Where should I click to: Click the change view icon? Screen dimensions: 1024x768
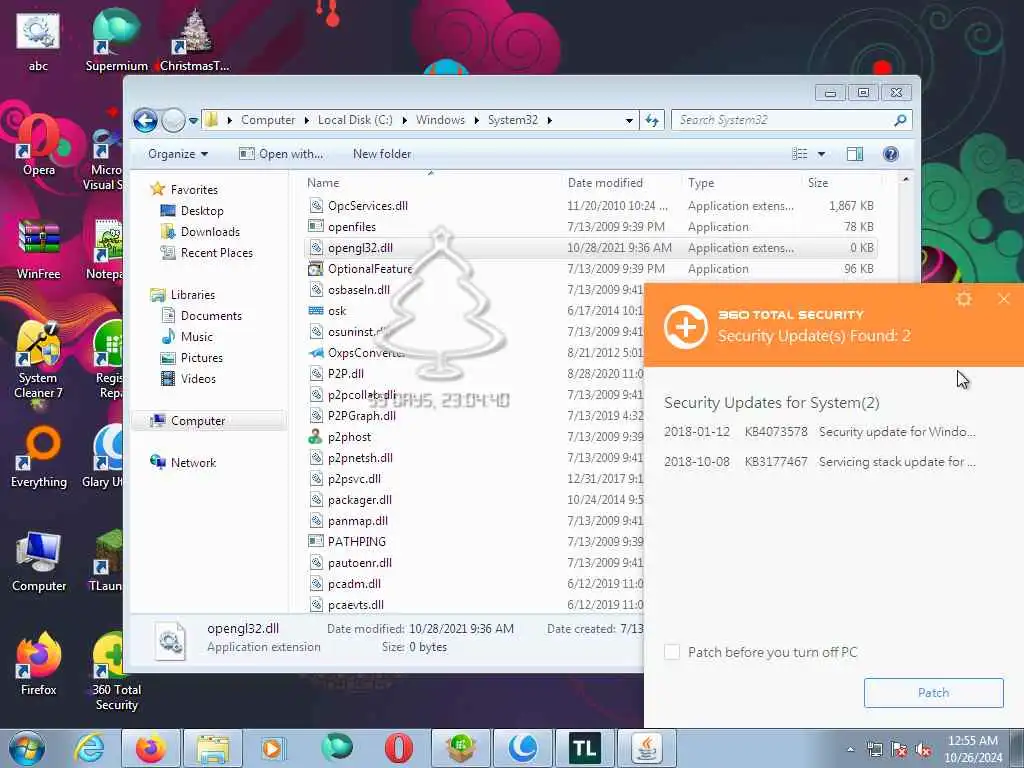click(800, 154)
